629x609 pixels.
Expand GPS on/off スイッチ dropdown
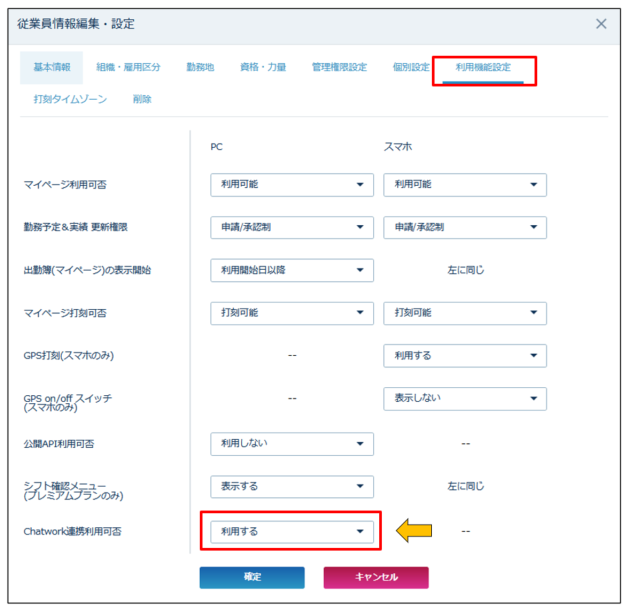click(465, 399)
